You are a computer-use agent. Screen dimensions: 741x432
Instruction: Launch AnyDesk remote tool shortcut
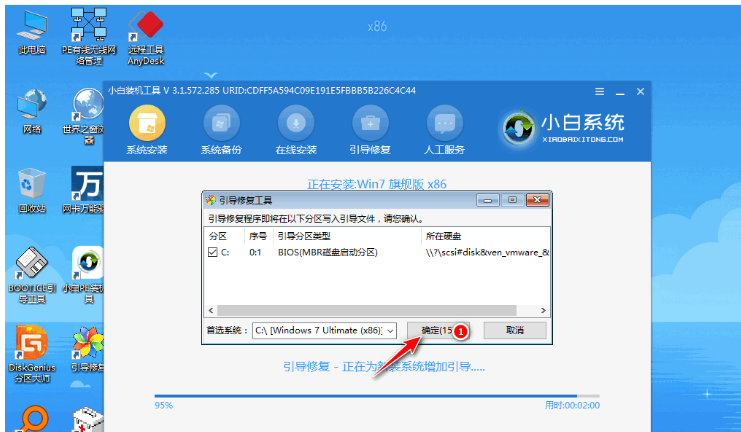[x=146, y=38]
